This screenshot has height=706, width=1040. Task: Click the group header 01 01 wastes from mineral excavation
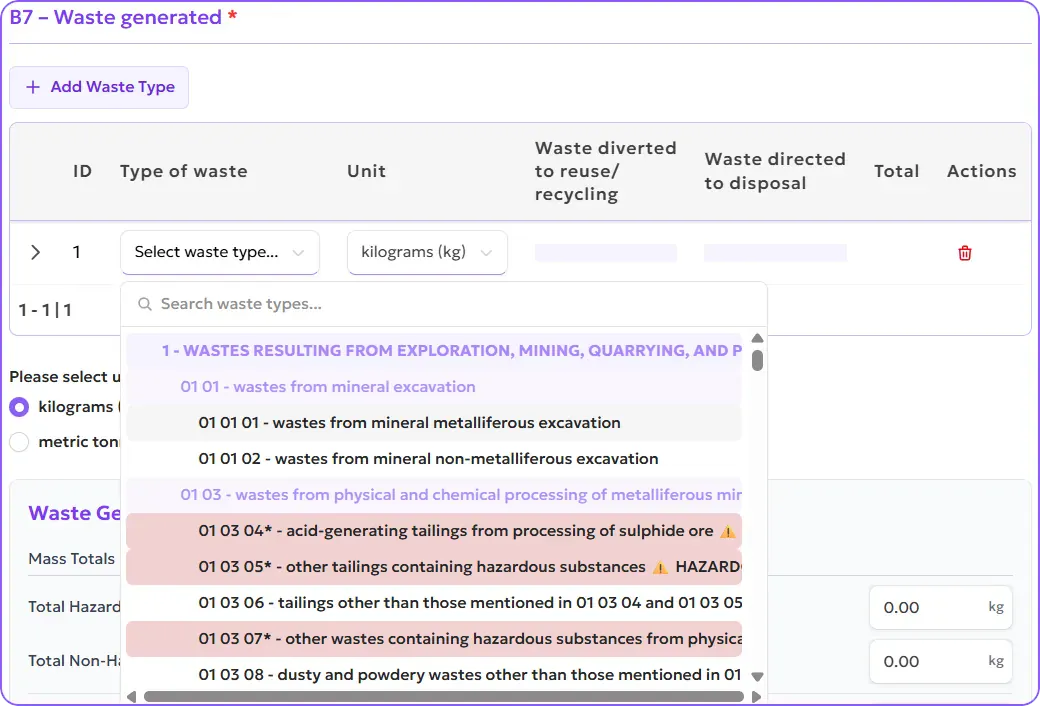click(434, 387)
